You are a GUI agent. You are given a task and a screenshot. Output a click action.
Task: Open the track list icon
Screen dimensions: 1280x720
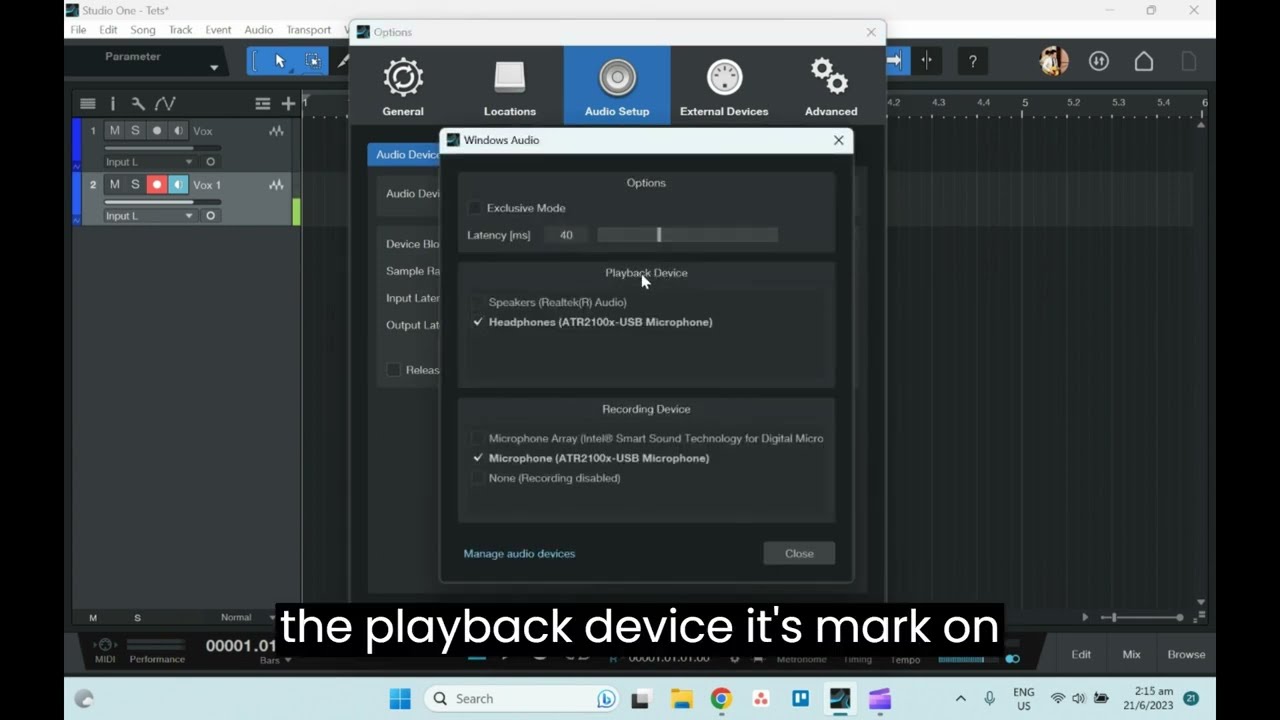(x=88, y=103)
